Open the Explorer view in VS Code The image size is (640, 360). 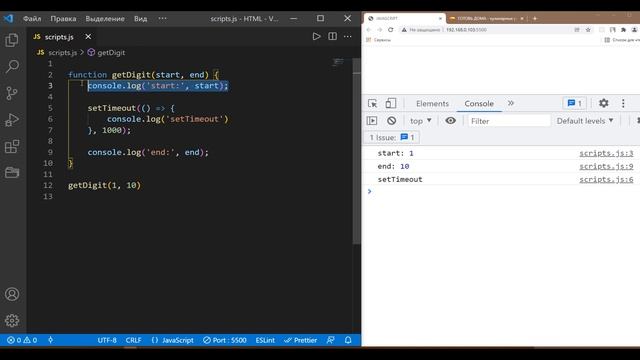(x=12, y=40)
